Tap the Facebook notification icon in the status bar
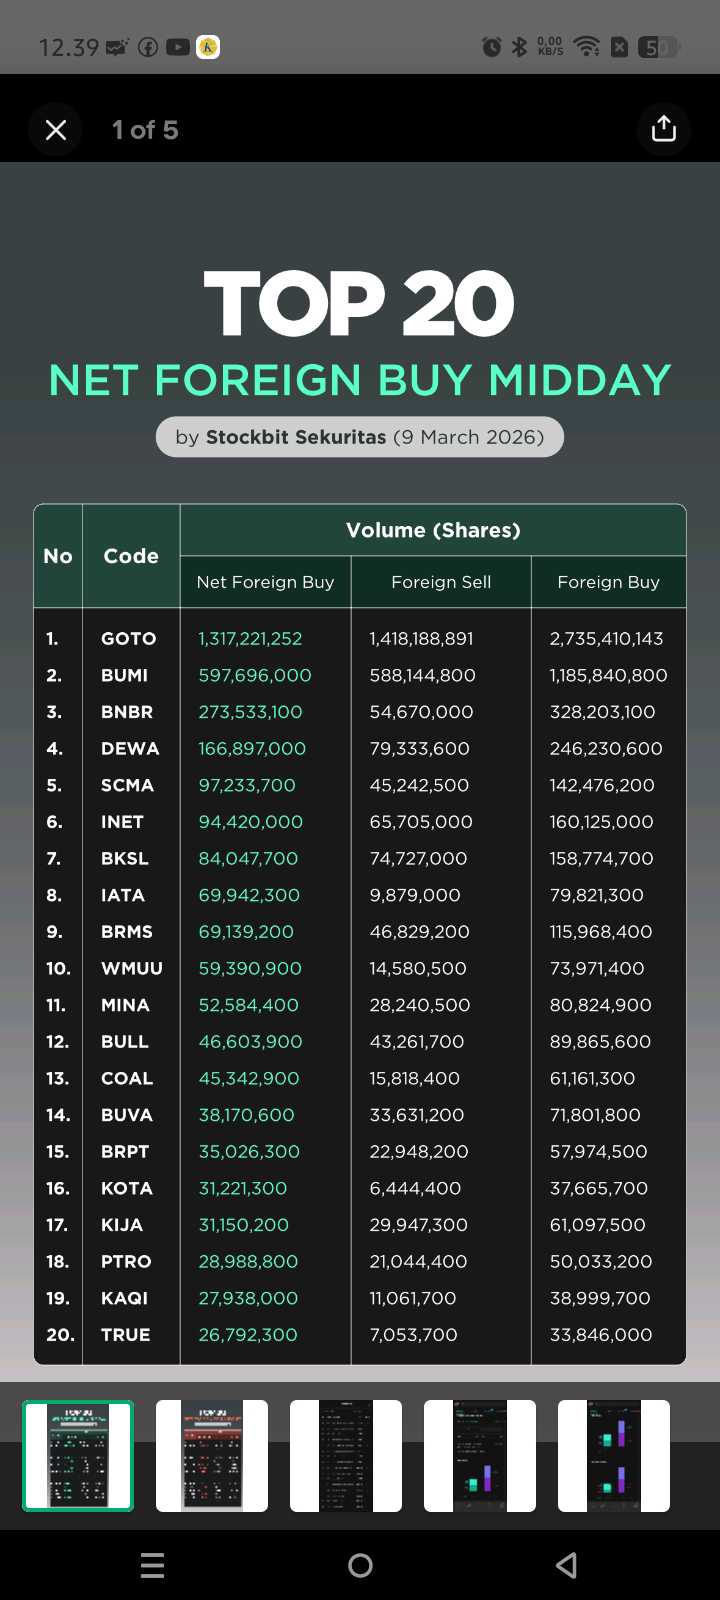This screenshot has height=1600, width=720. (x=148, y=47)
